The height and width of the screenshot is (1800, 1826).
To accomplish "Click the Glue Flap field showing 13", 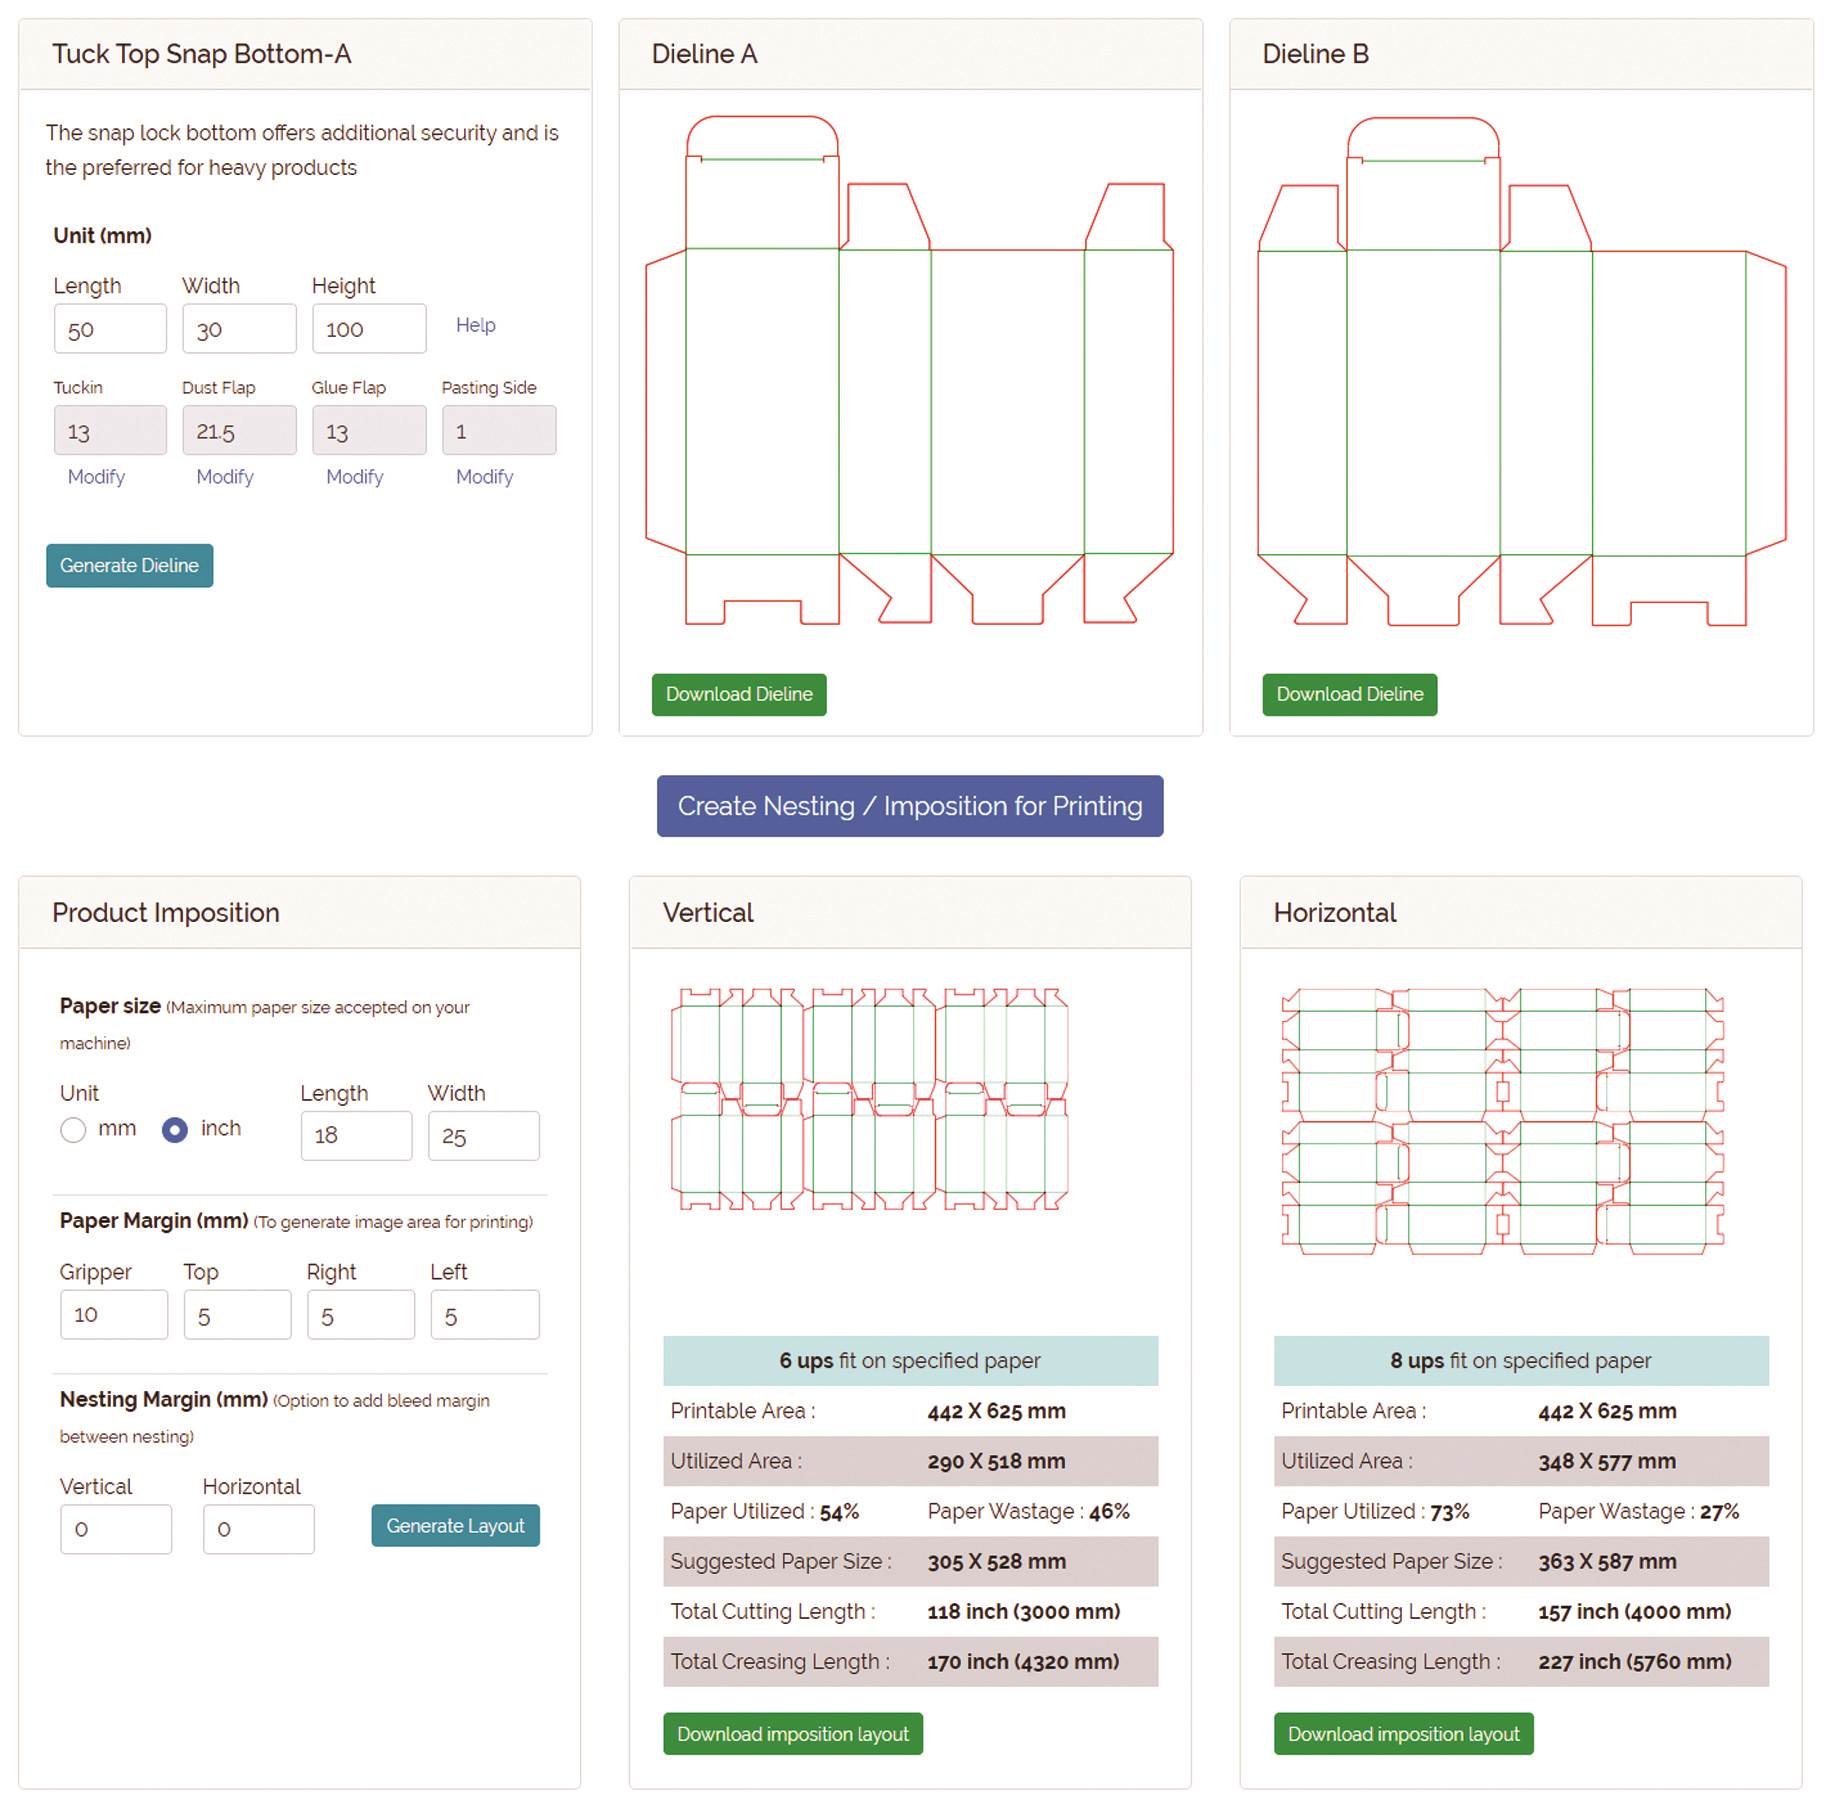I will [369, 430].
